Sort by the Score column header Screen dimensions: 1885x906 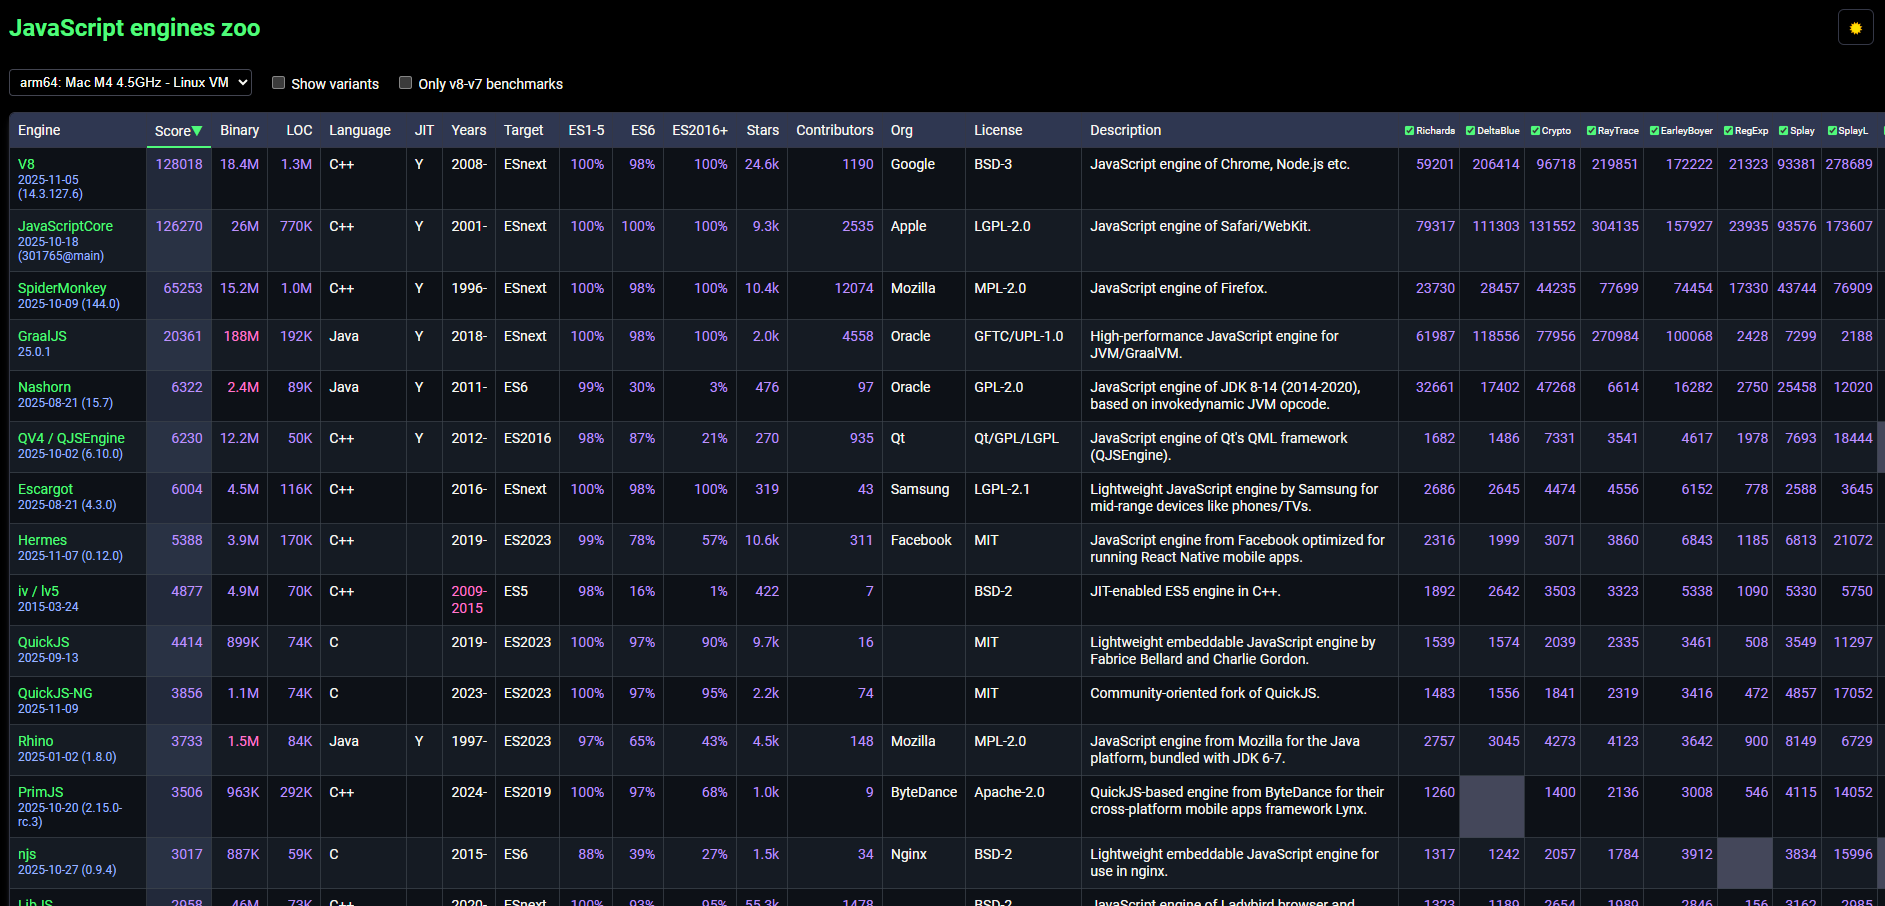coord(178,131)
